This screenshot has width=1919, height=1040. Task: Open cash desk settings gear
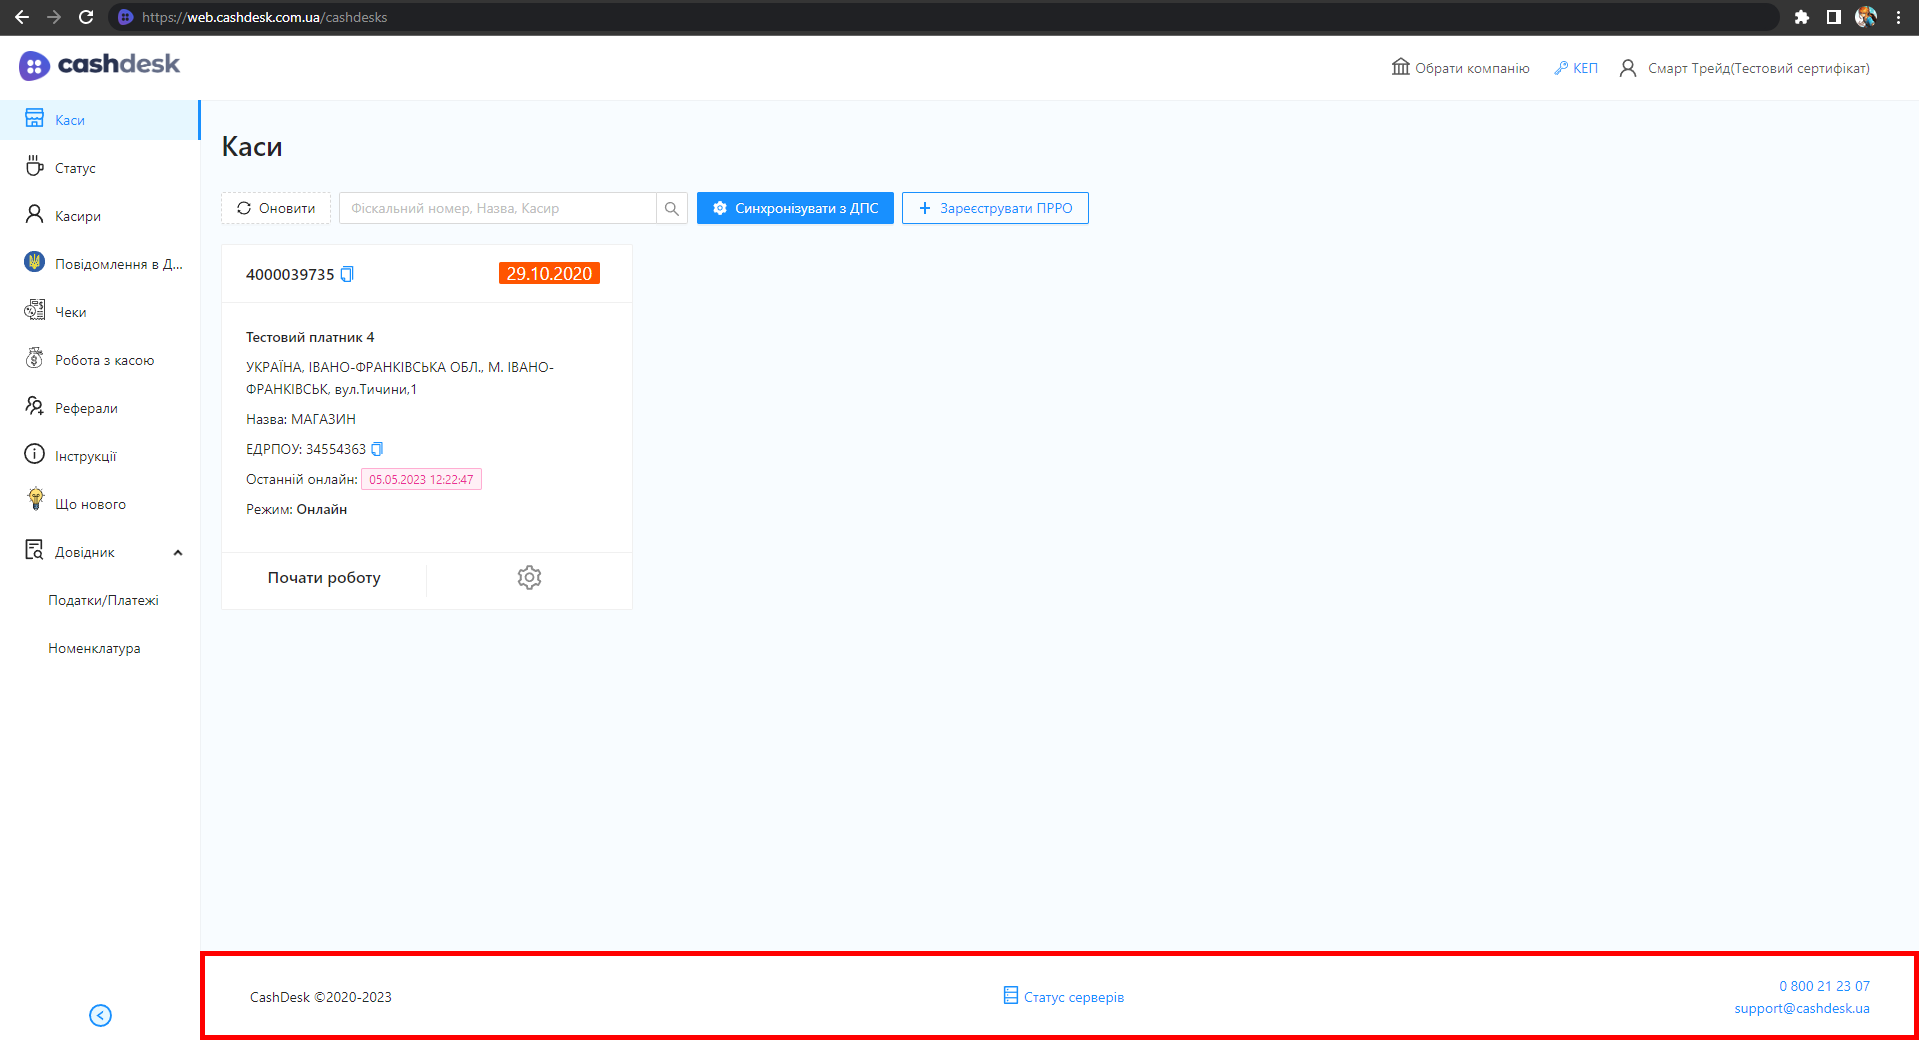(529, 578)
